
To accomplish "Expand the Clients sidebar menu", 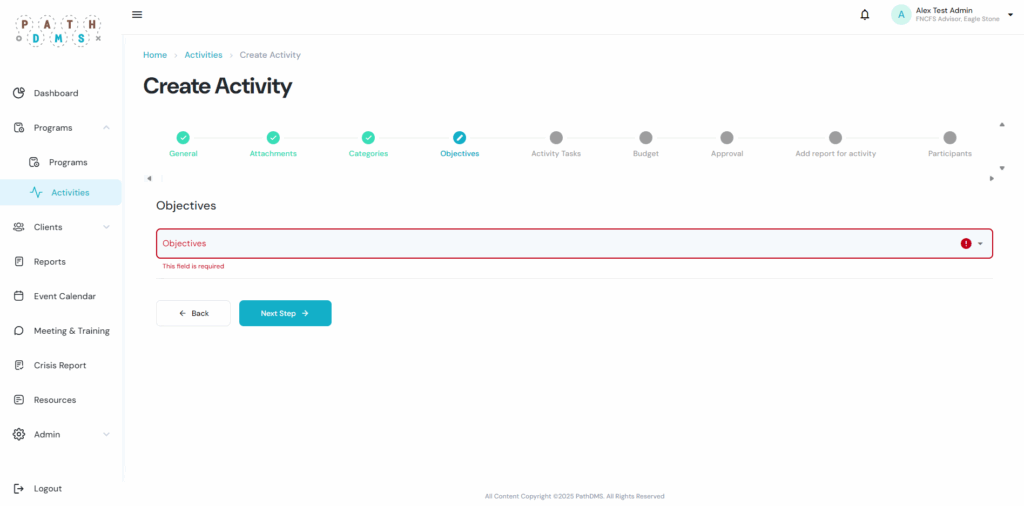I will click(x=106, y=227).
